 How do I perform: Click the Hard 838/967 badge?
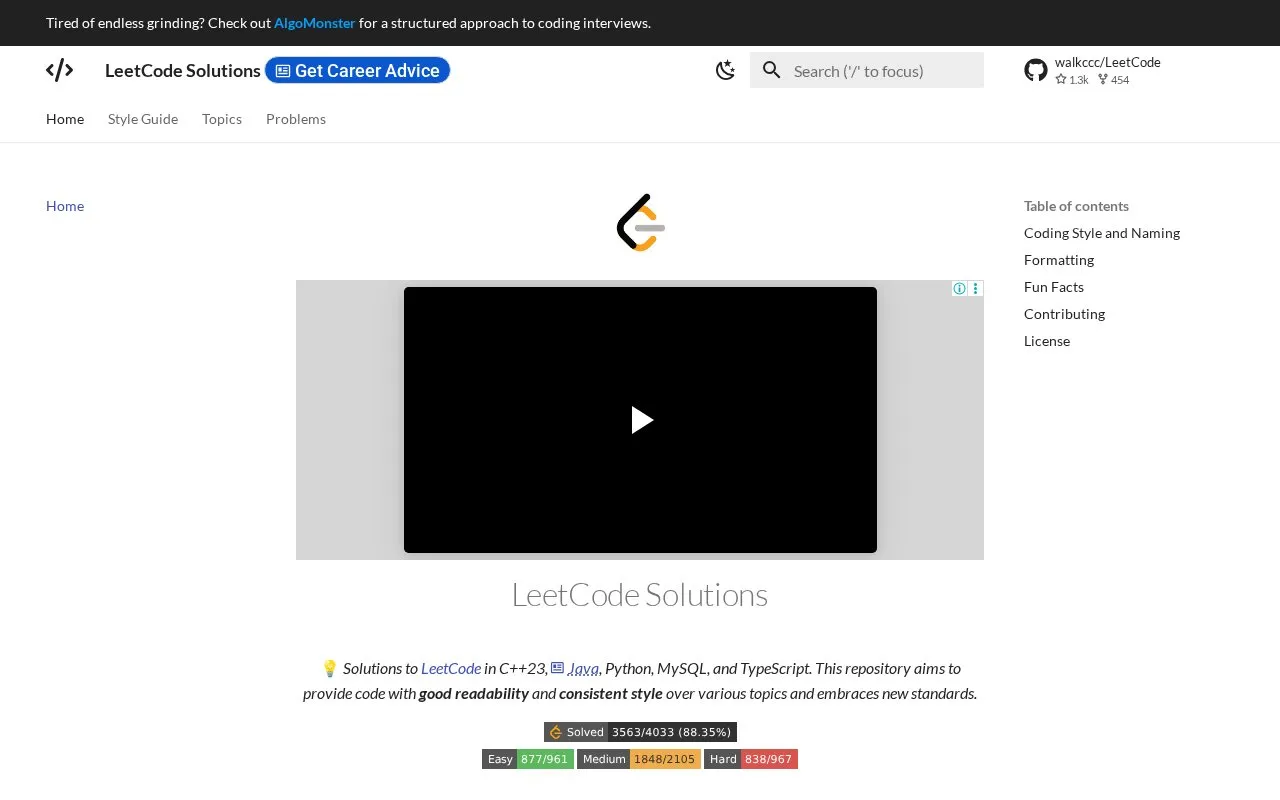(x=751, y=759)
